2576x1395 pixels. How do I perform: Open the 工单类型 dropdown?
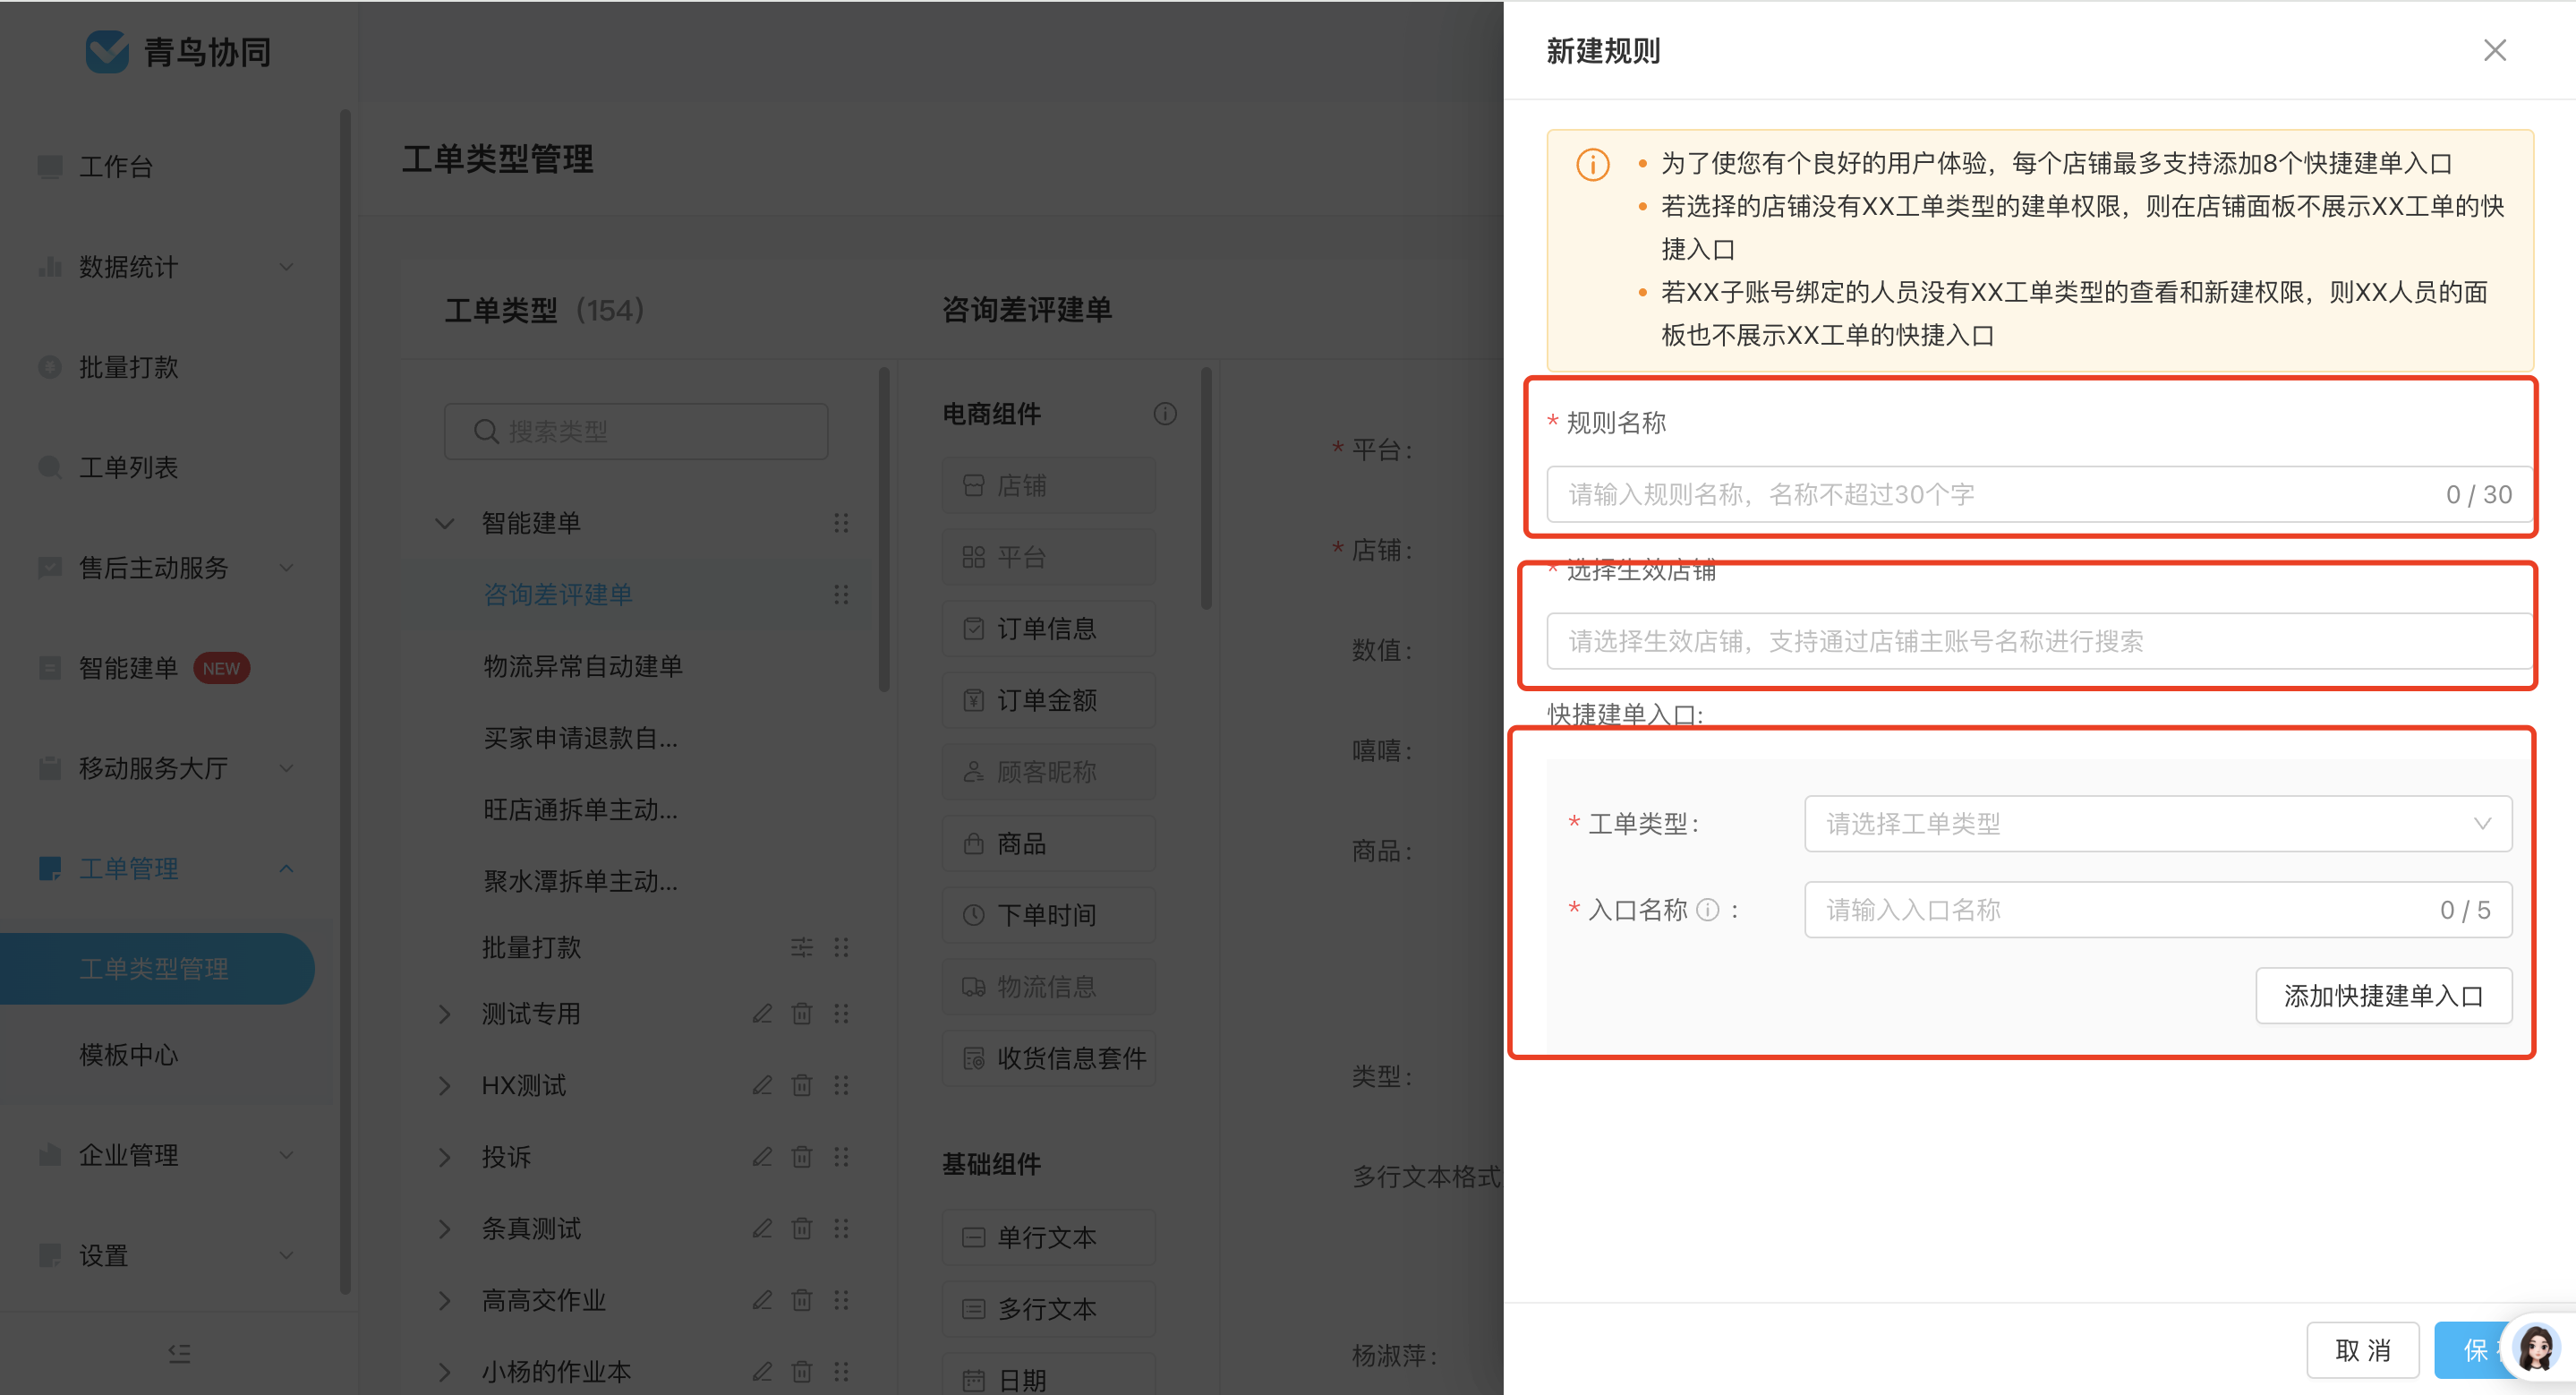click(2157, 824)
